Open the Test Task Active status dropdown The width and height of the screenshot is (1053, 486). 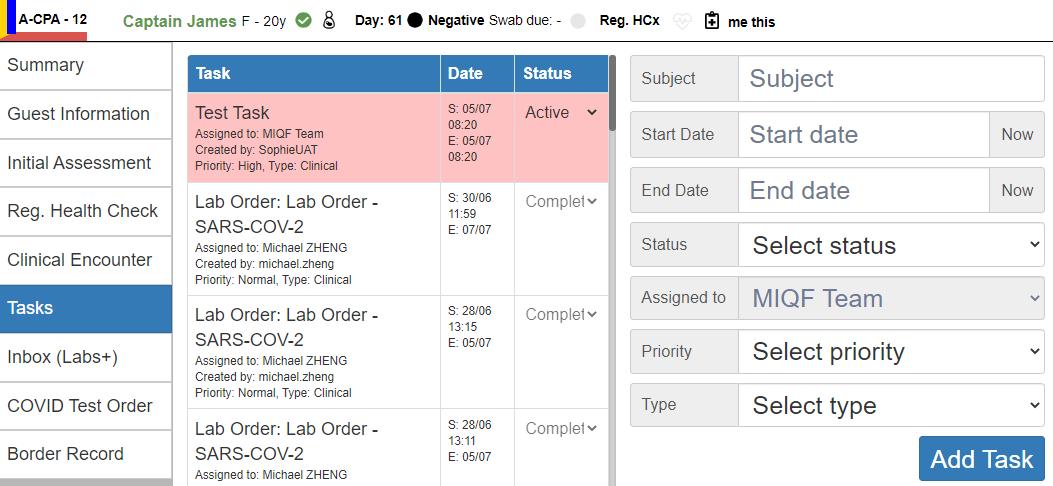click(x=561, y=113)
